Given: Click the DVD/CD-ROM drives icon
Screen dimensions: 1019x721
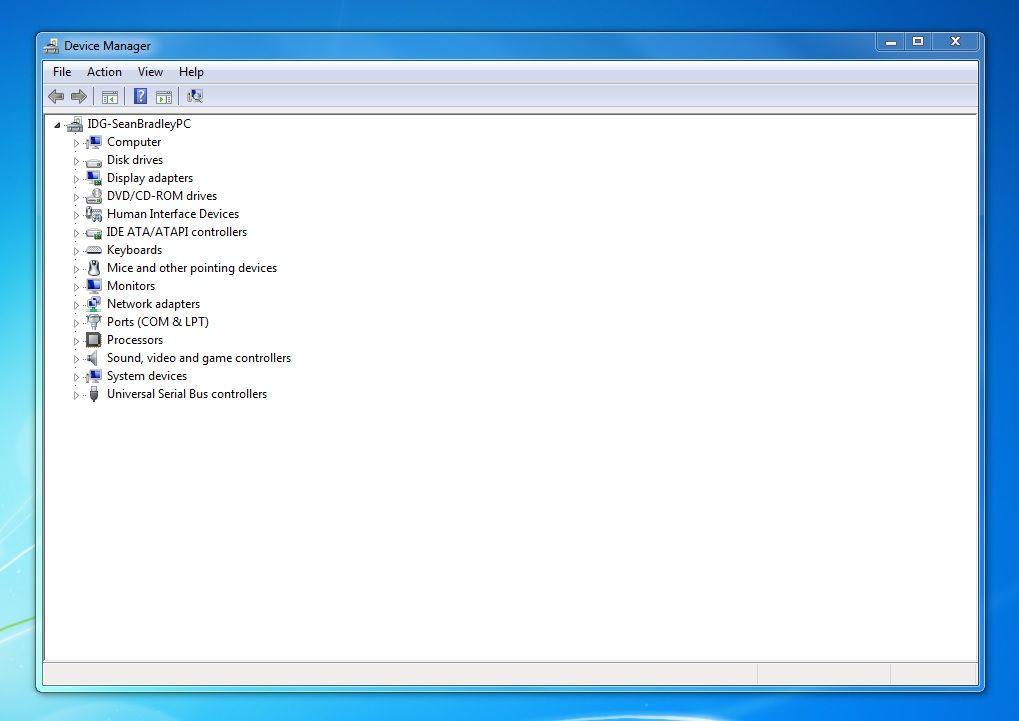Looking at the screenshot, I should pos(94,196).
